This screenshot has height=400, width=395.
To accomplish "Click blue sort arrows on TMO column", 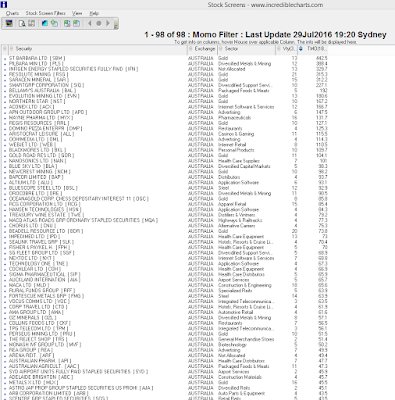I will [301, 49].
